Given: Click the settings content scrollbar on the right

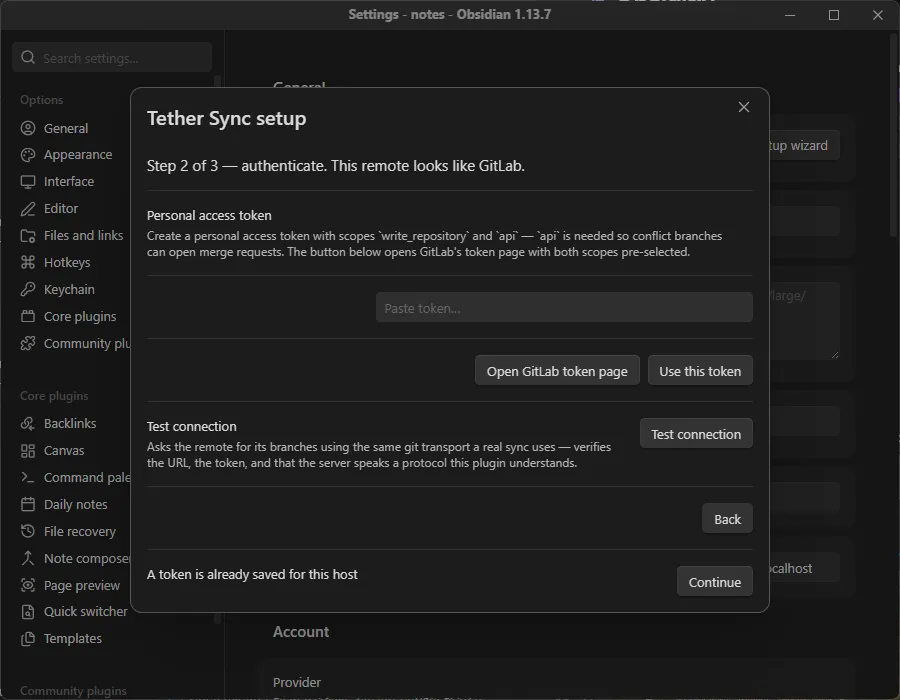Looking at the screenshot, I should (894, 135).
